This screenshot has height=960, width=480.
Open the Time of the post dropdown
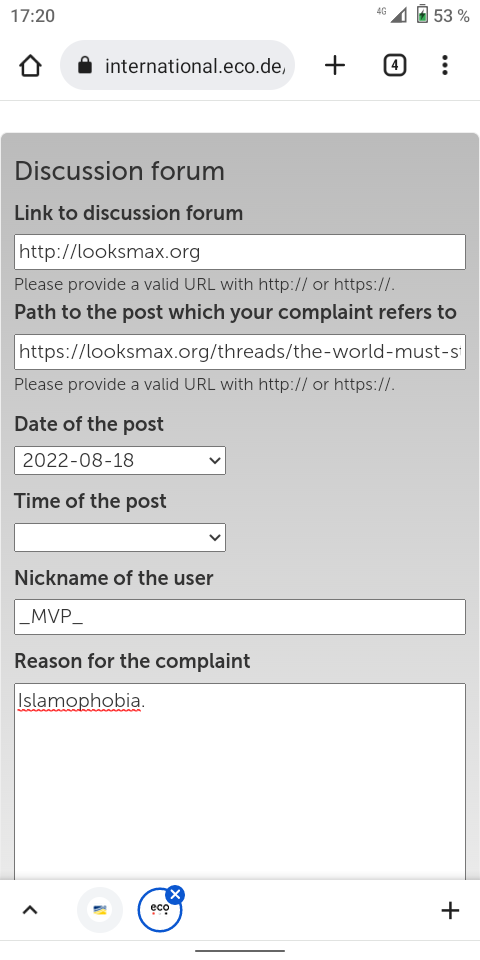tap(120, 538)
